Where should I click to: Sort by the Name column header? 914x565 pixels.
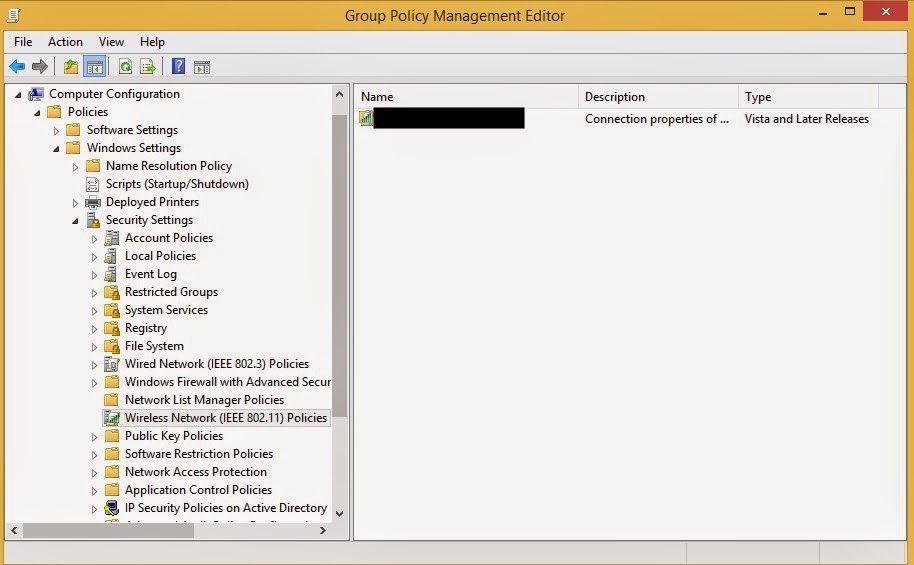467,97
